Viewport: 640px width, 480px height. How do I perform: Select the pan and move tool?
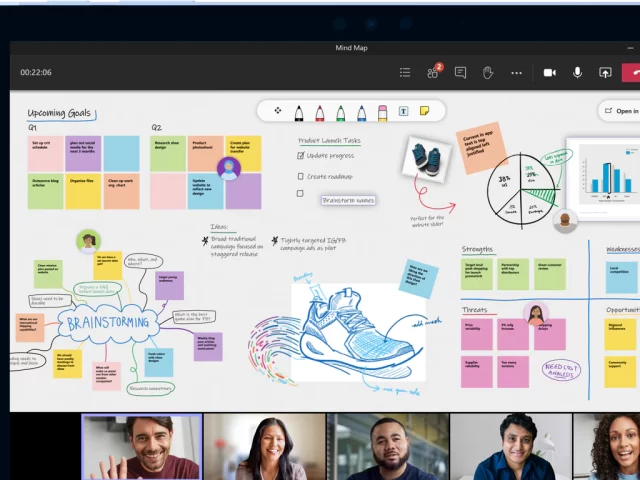278,111
